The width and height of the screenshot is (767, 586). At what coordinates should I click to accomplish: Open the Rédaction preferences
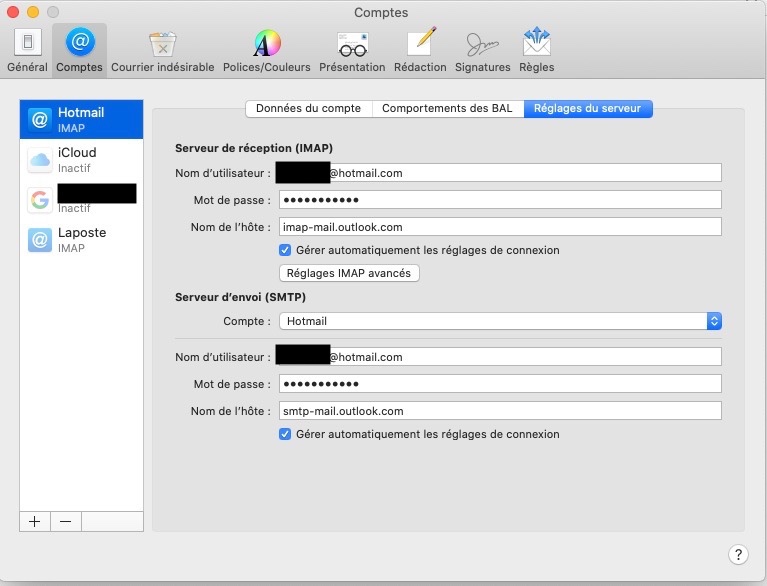420,50
